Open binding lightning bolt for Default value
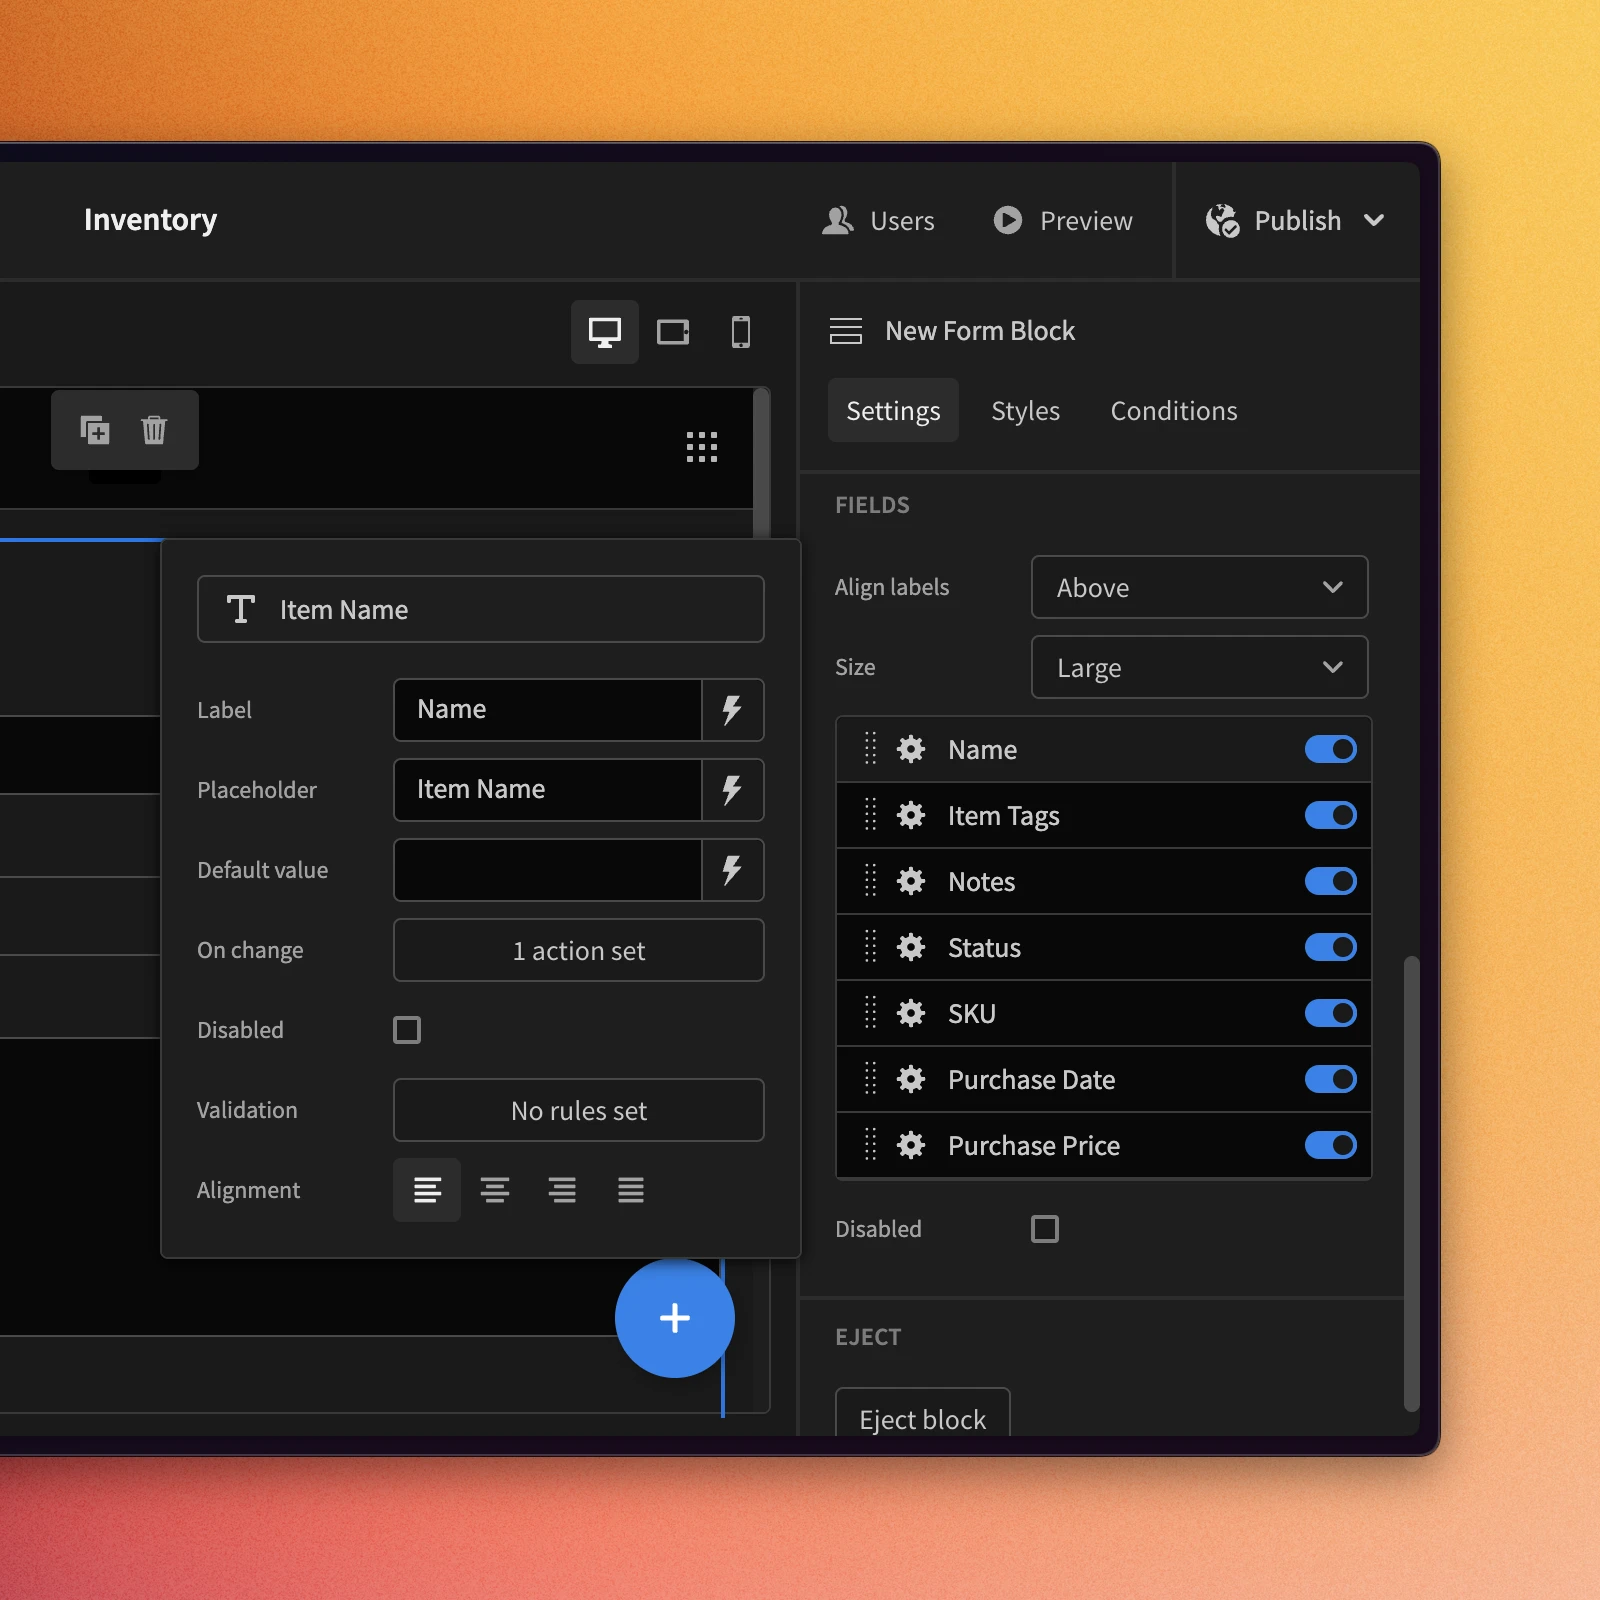Screen dimensions: 1600x1600 [x=732, y=870]
